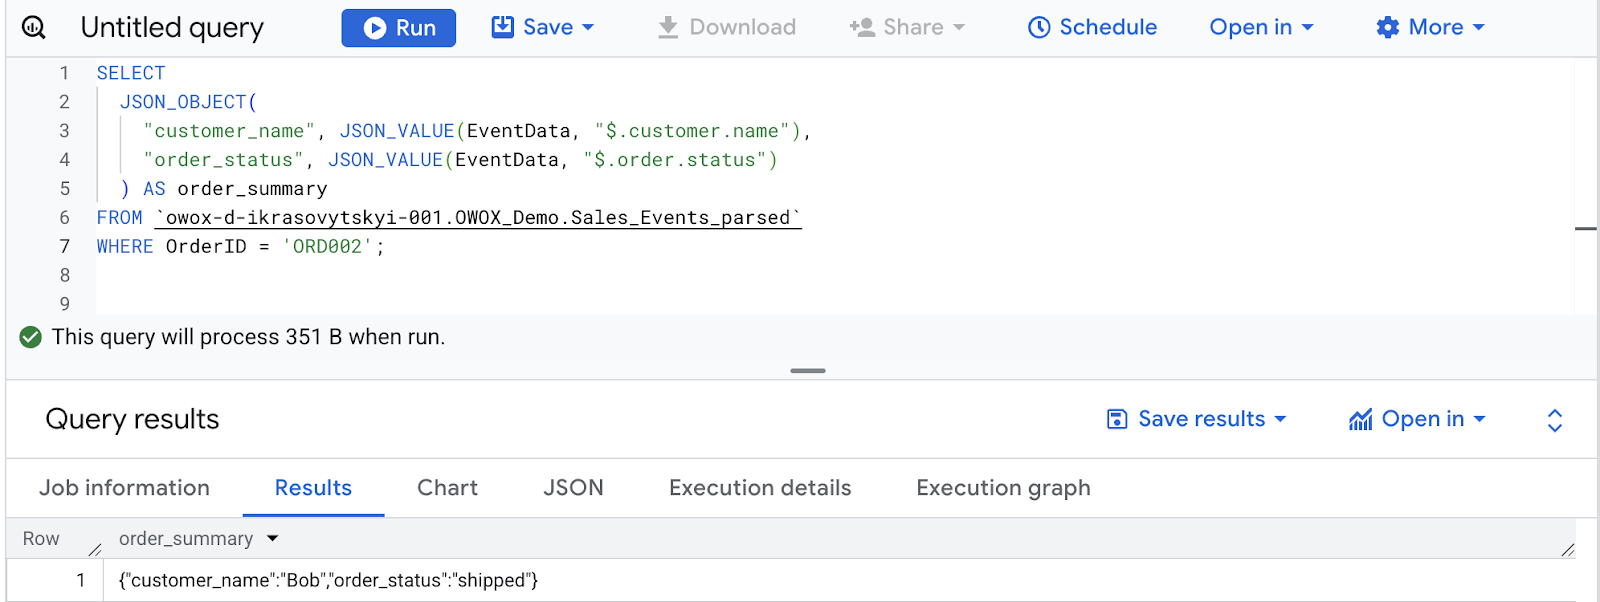The width and height of the screenshot is (1600, 602).
Task: Expand the top toolbar Open in menu
Action: pyautogui.click(x=1261, y=27)
